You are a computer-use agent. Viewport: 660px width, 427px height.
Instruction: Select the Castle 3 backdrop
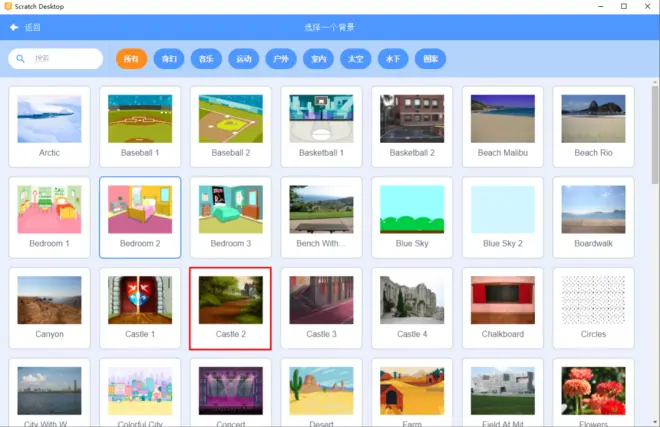coord(322,308)
